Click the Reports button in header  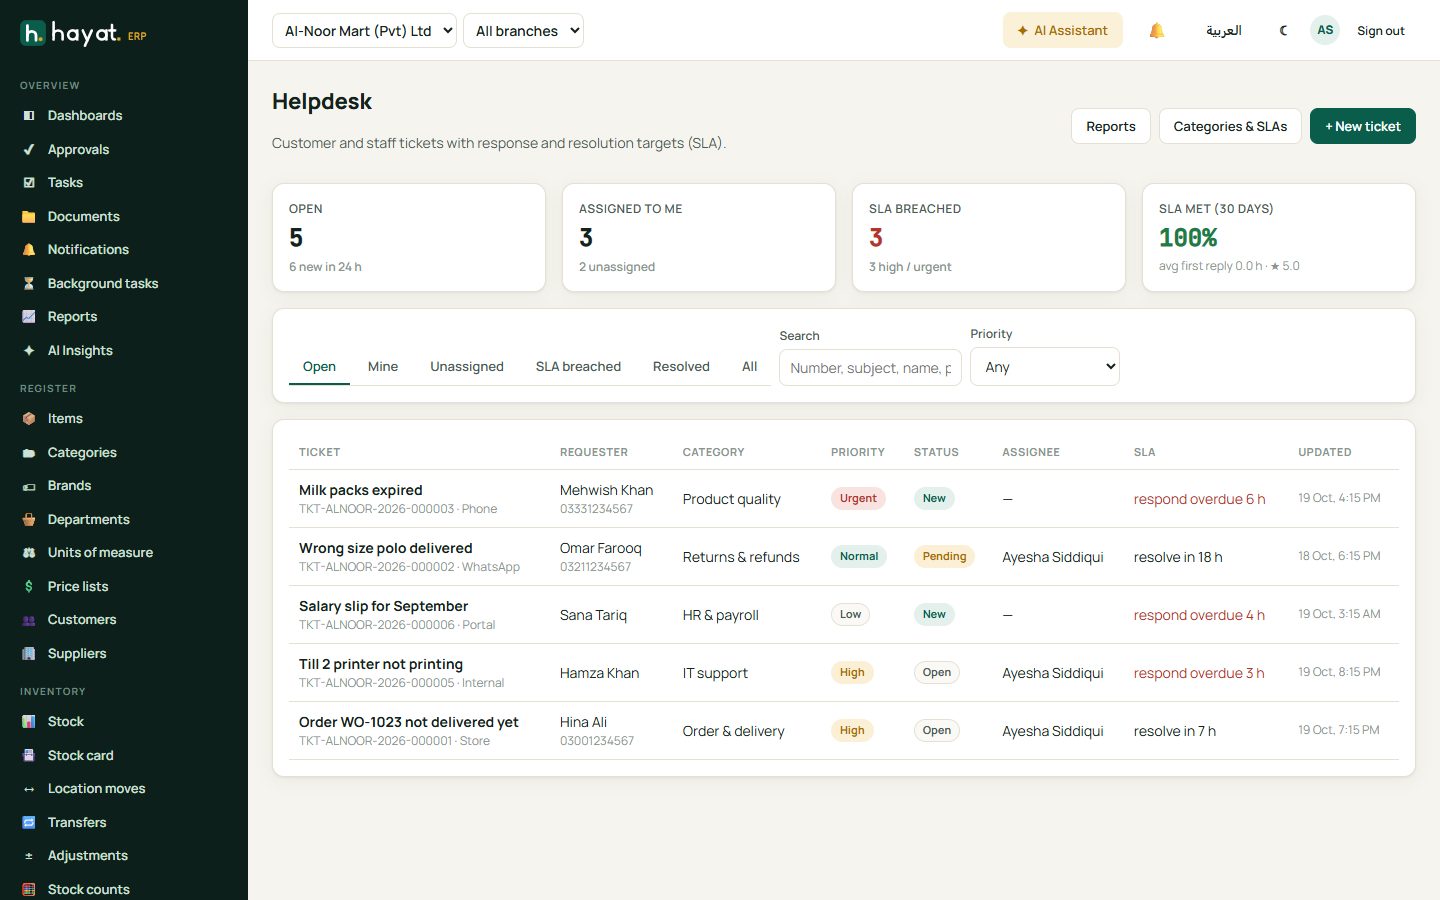(x=1111, y=126)
